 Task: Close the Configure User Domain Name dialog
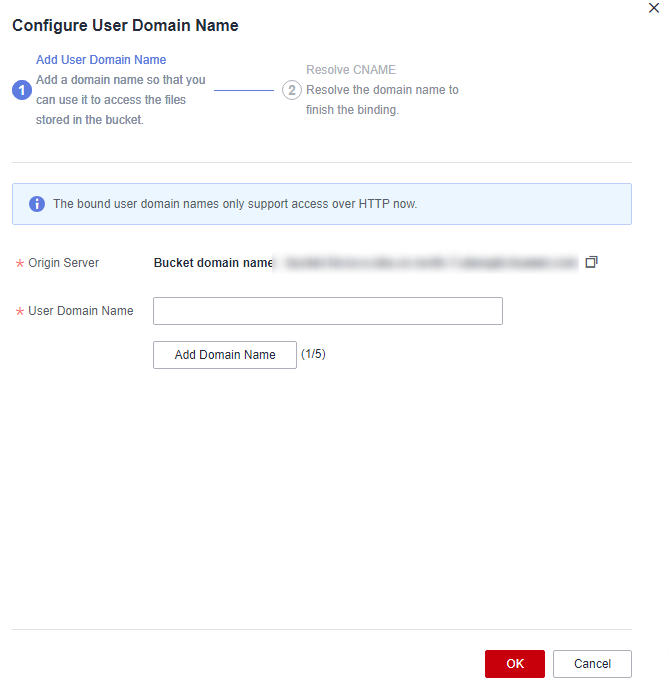654,8
